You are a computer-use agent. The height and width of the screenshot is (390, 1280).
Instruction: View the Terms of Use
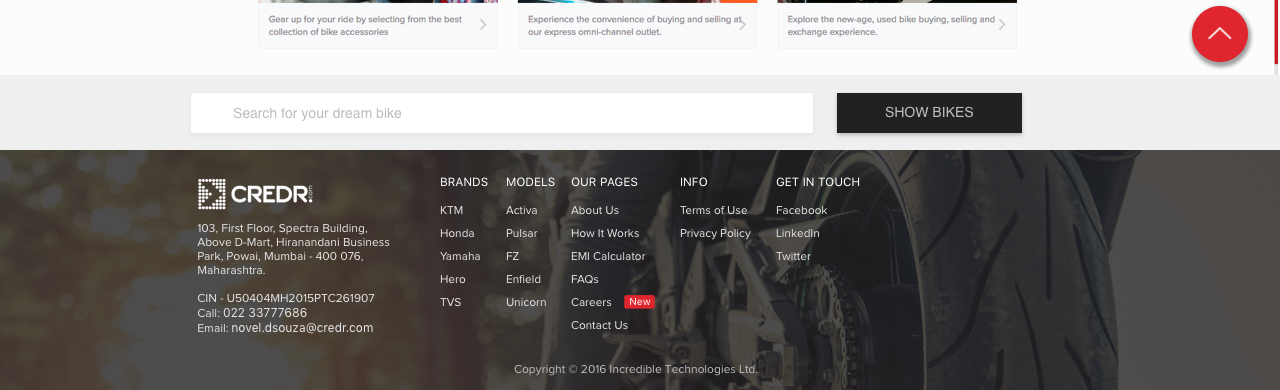[x=714, y=210]
